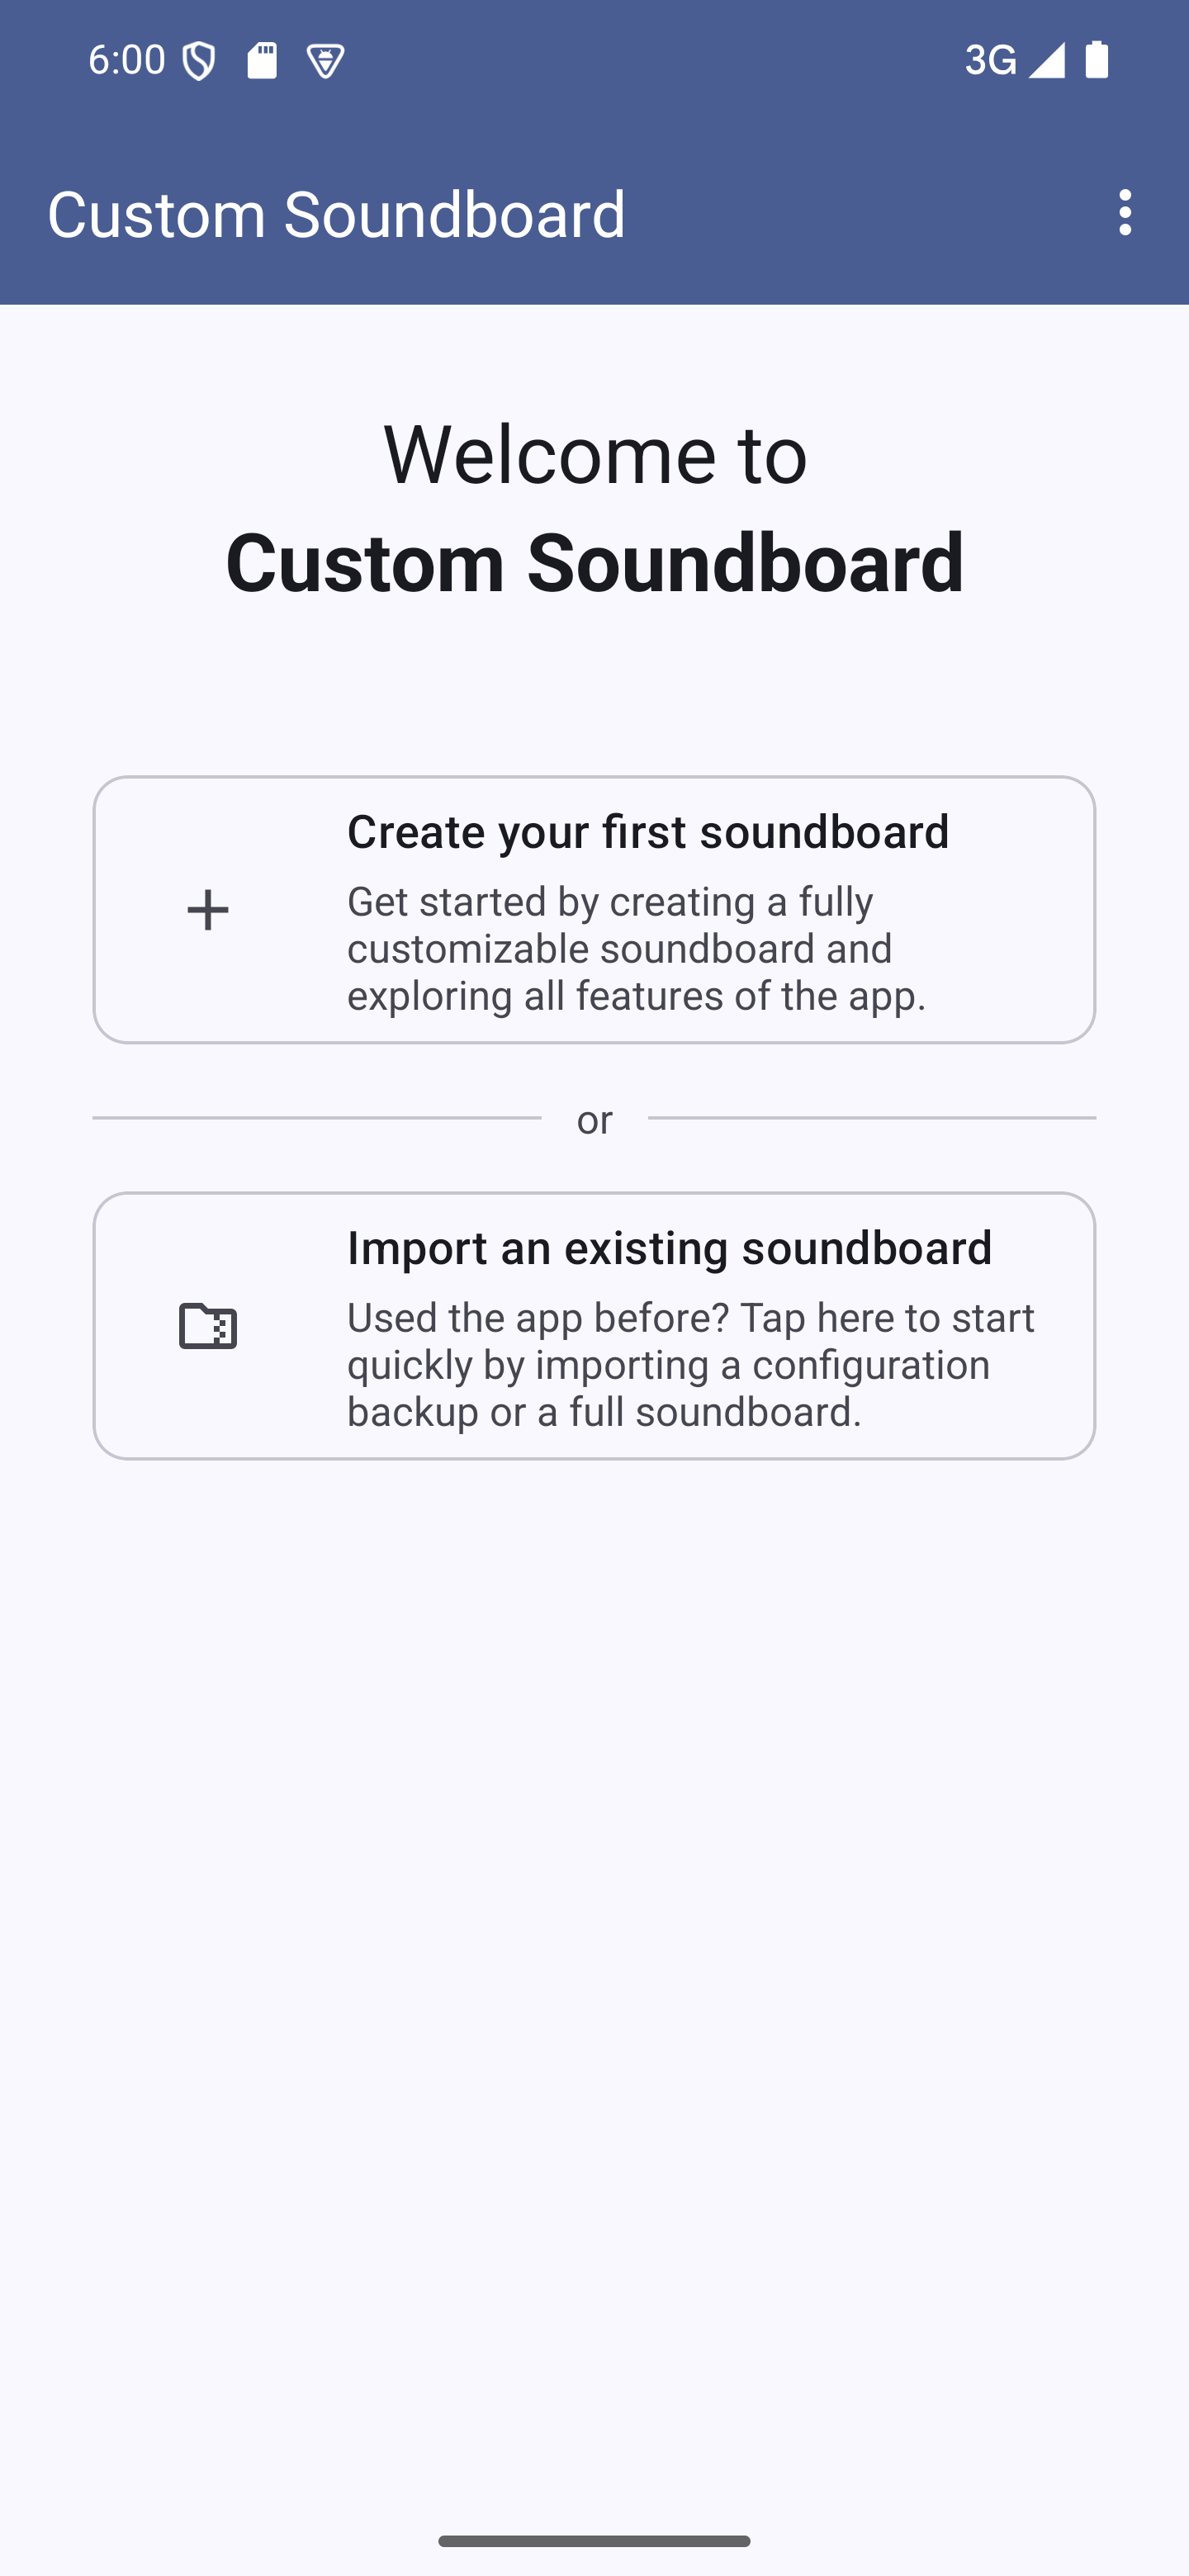Viewport: 1189px width, 2576px height.
Task: Click the "Used the app before?" description
Action: (690, 1364)
